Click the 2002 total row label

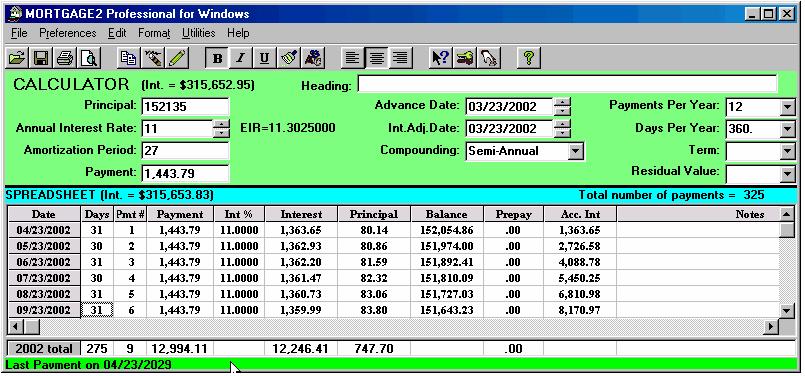(x=44, y=349)
